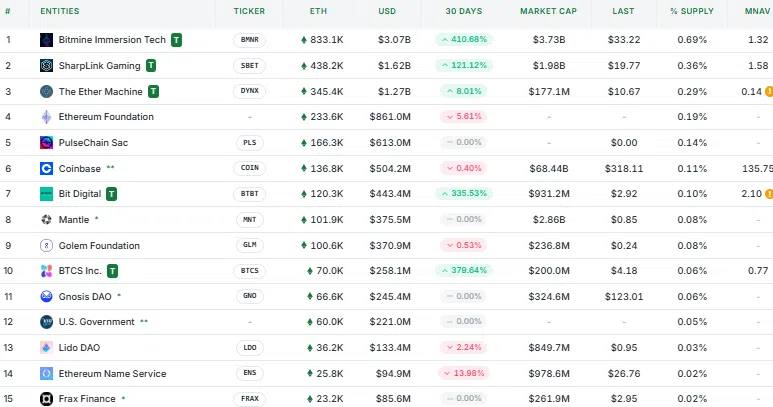The height and width of the screenshot is (407, 773).
Task: Click the SBET ticker pill
Action: pos(249,66)
